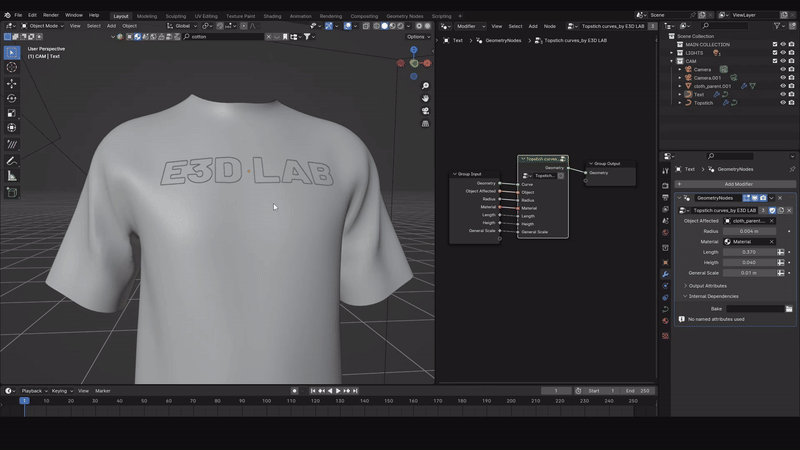Open the Playback dropdown in timeline

(x=34, y=391)
